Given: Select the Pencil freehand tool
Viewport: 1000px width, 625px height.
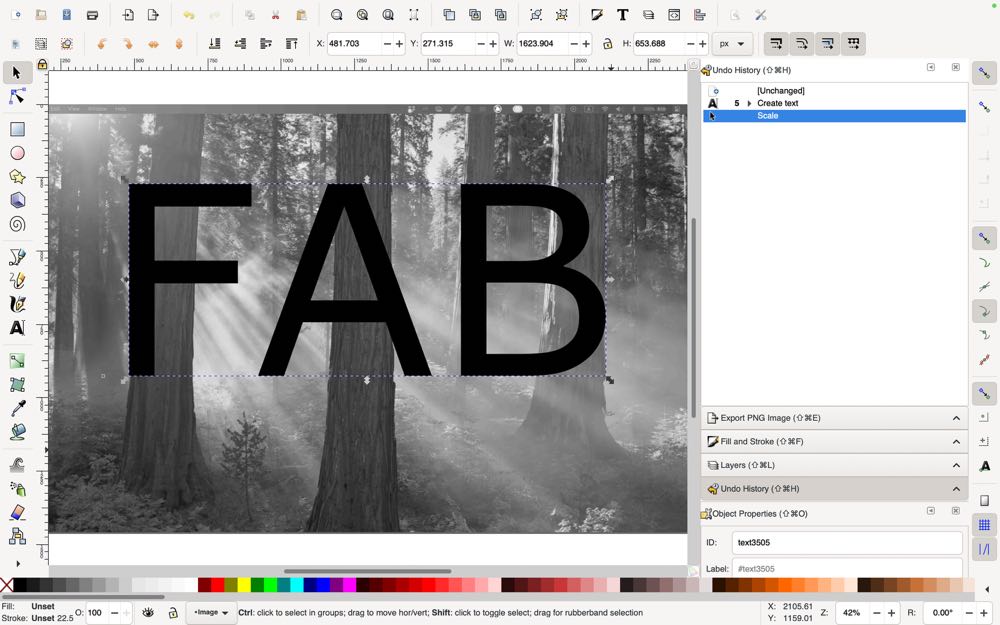Looking at the screenshot, I should point(17,281).
